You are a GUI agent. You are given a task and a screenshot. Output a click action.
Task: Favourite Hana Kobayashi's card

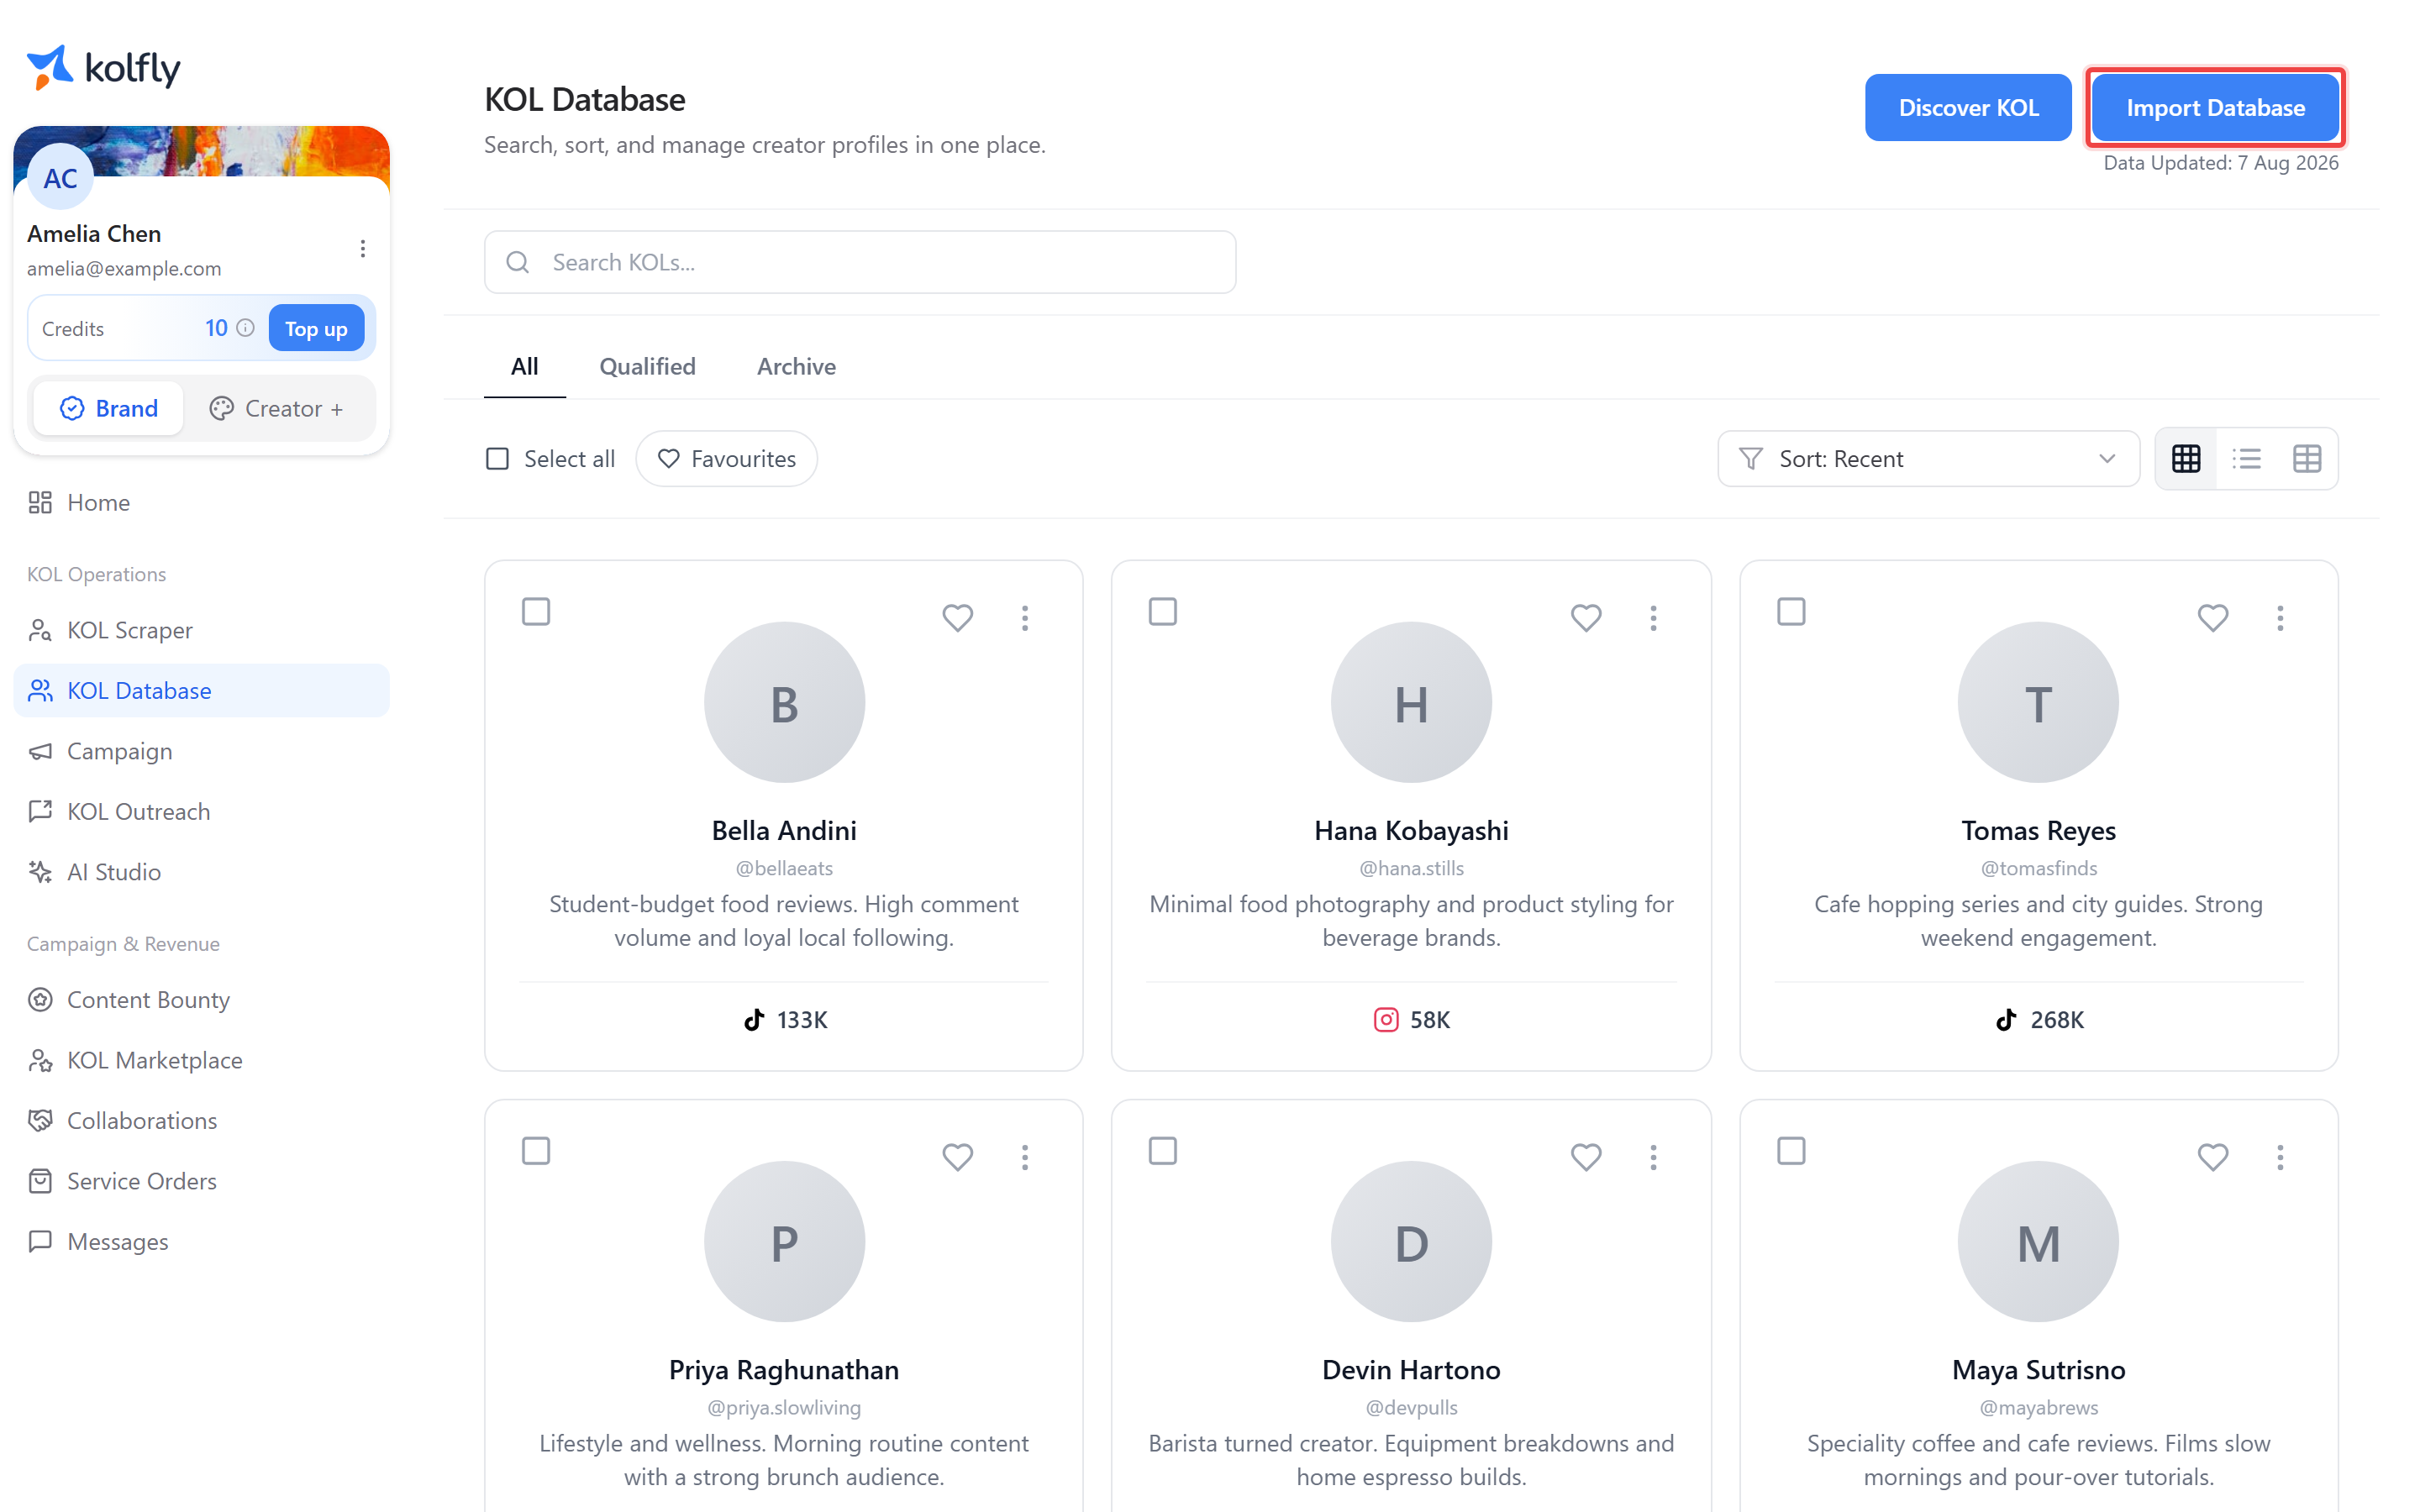[x=1586, y=617]
